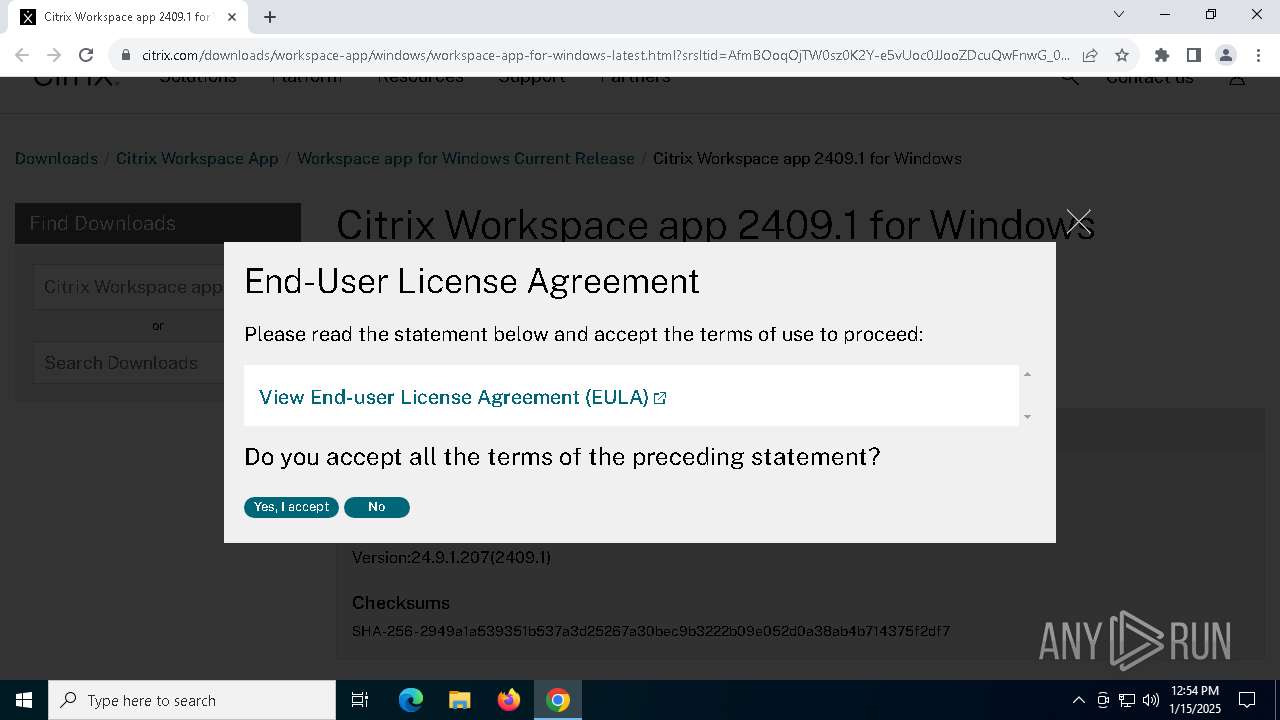1280x720 pixels.
Task: Click Citrix Workspace App breadcrumb
Action: [x=197, y=158]
